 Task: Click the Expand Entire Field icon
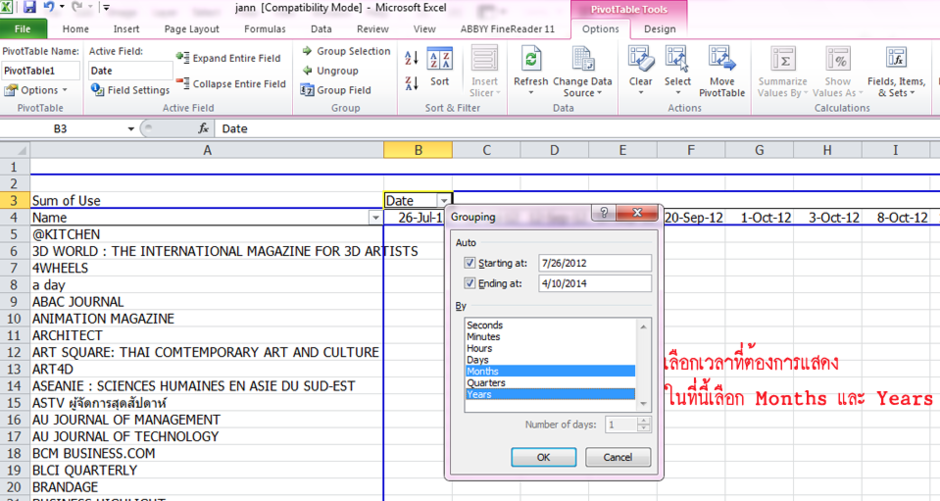pyautogui.click(x=183, y=58)
